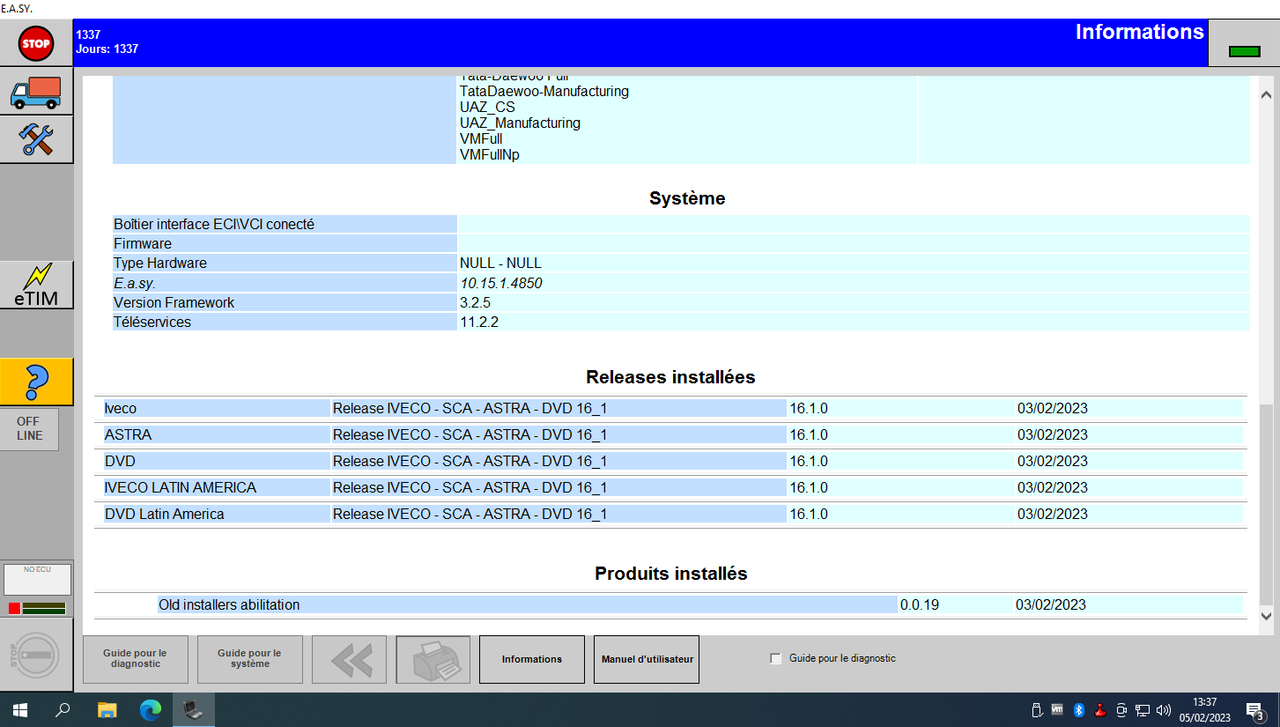
Task: Click the printer icon button
Action: pos(433,659)
